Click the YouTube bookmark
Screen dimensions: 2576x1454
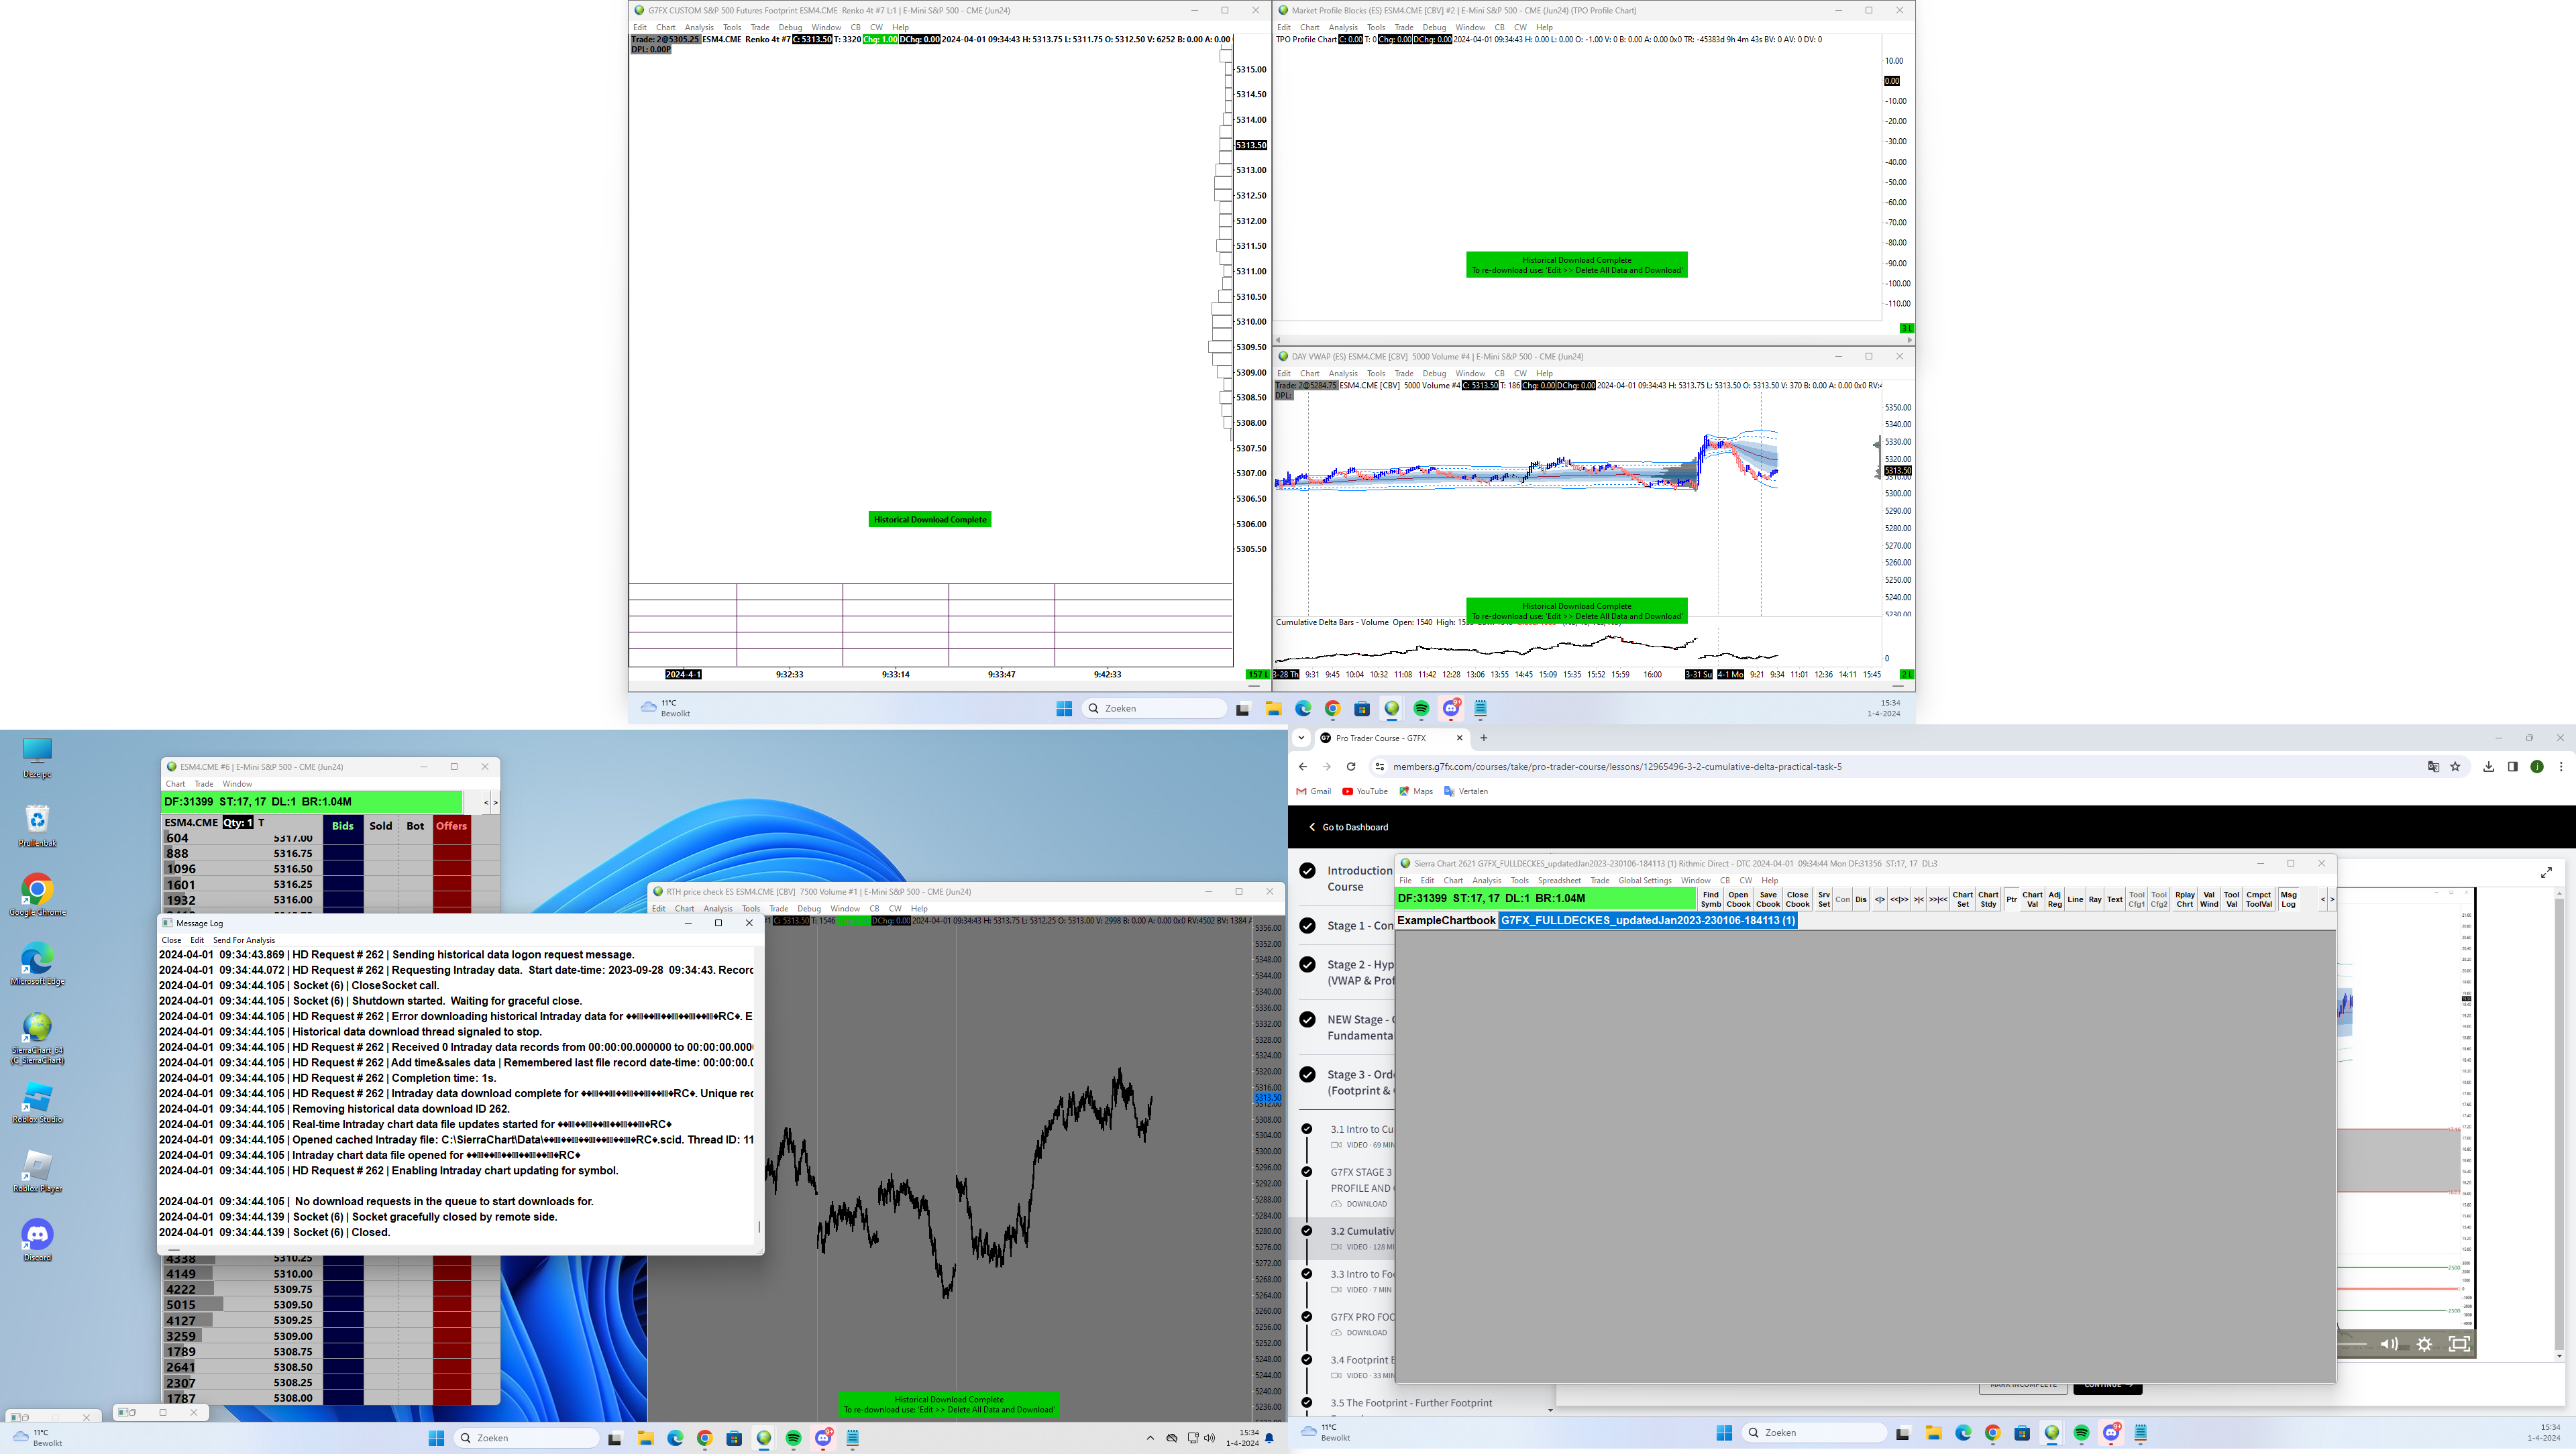click(1365, 791)
